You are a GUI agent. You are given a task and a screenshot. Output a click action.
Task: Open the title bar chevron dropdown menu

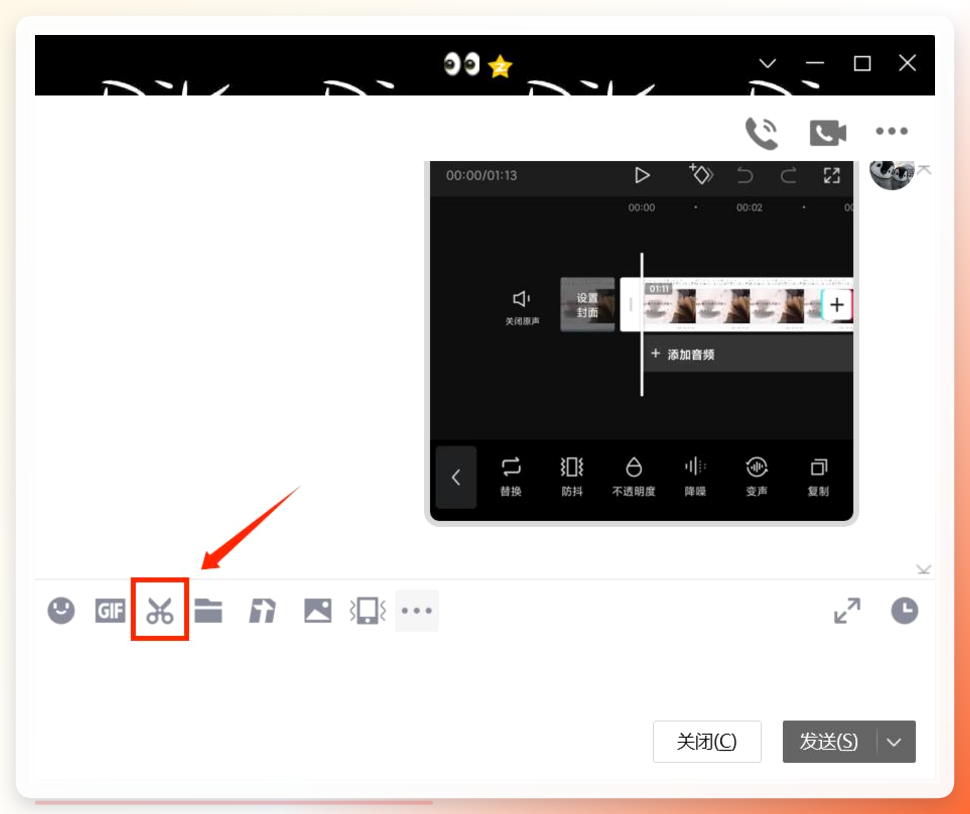pos(768,64)
